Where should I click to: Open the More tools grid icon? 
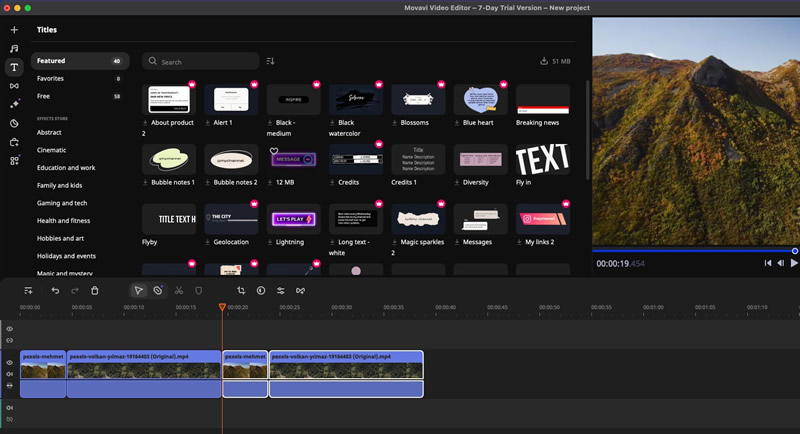14,161
